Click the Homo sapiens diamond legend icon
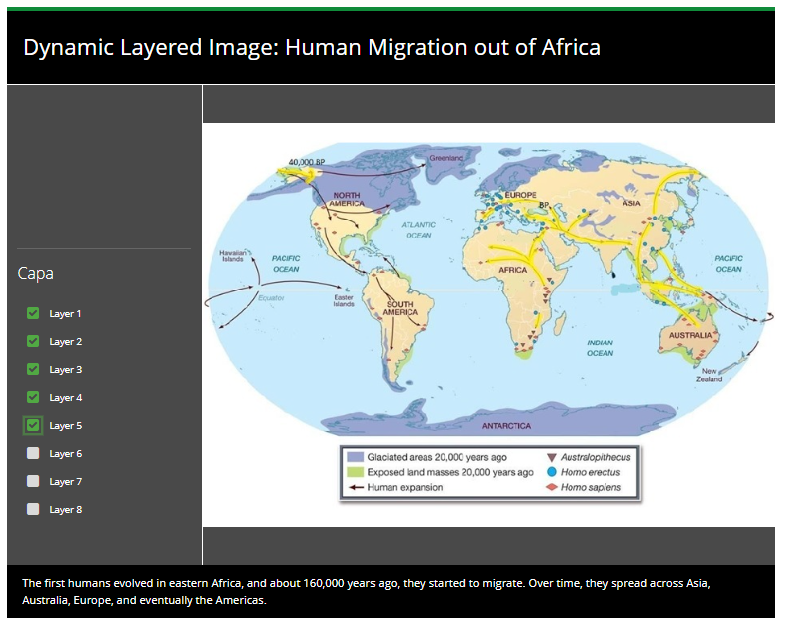The width and height of the screenshot is (786, 636). pyautogui.click(x=552, y=488)
